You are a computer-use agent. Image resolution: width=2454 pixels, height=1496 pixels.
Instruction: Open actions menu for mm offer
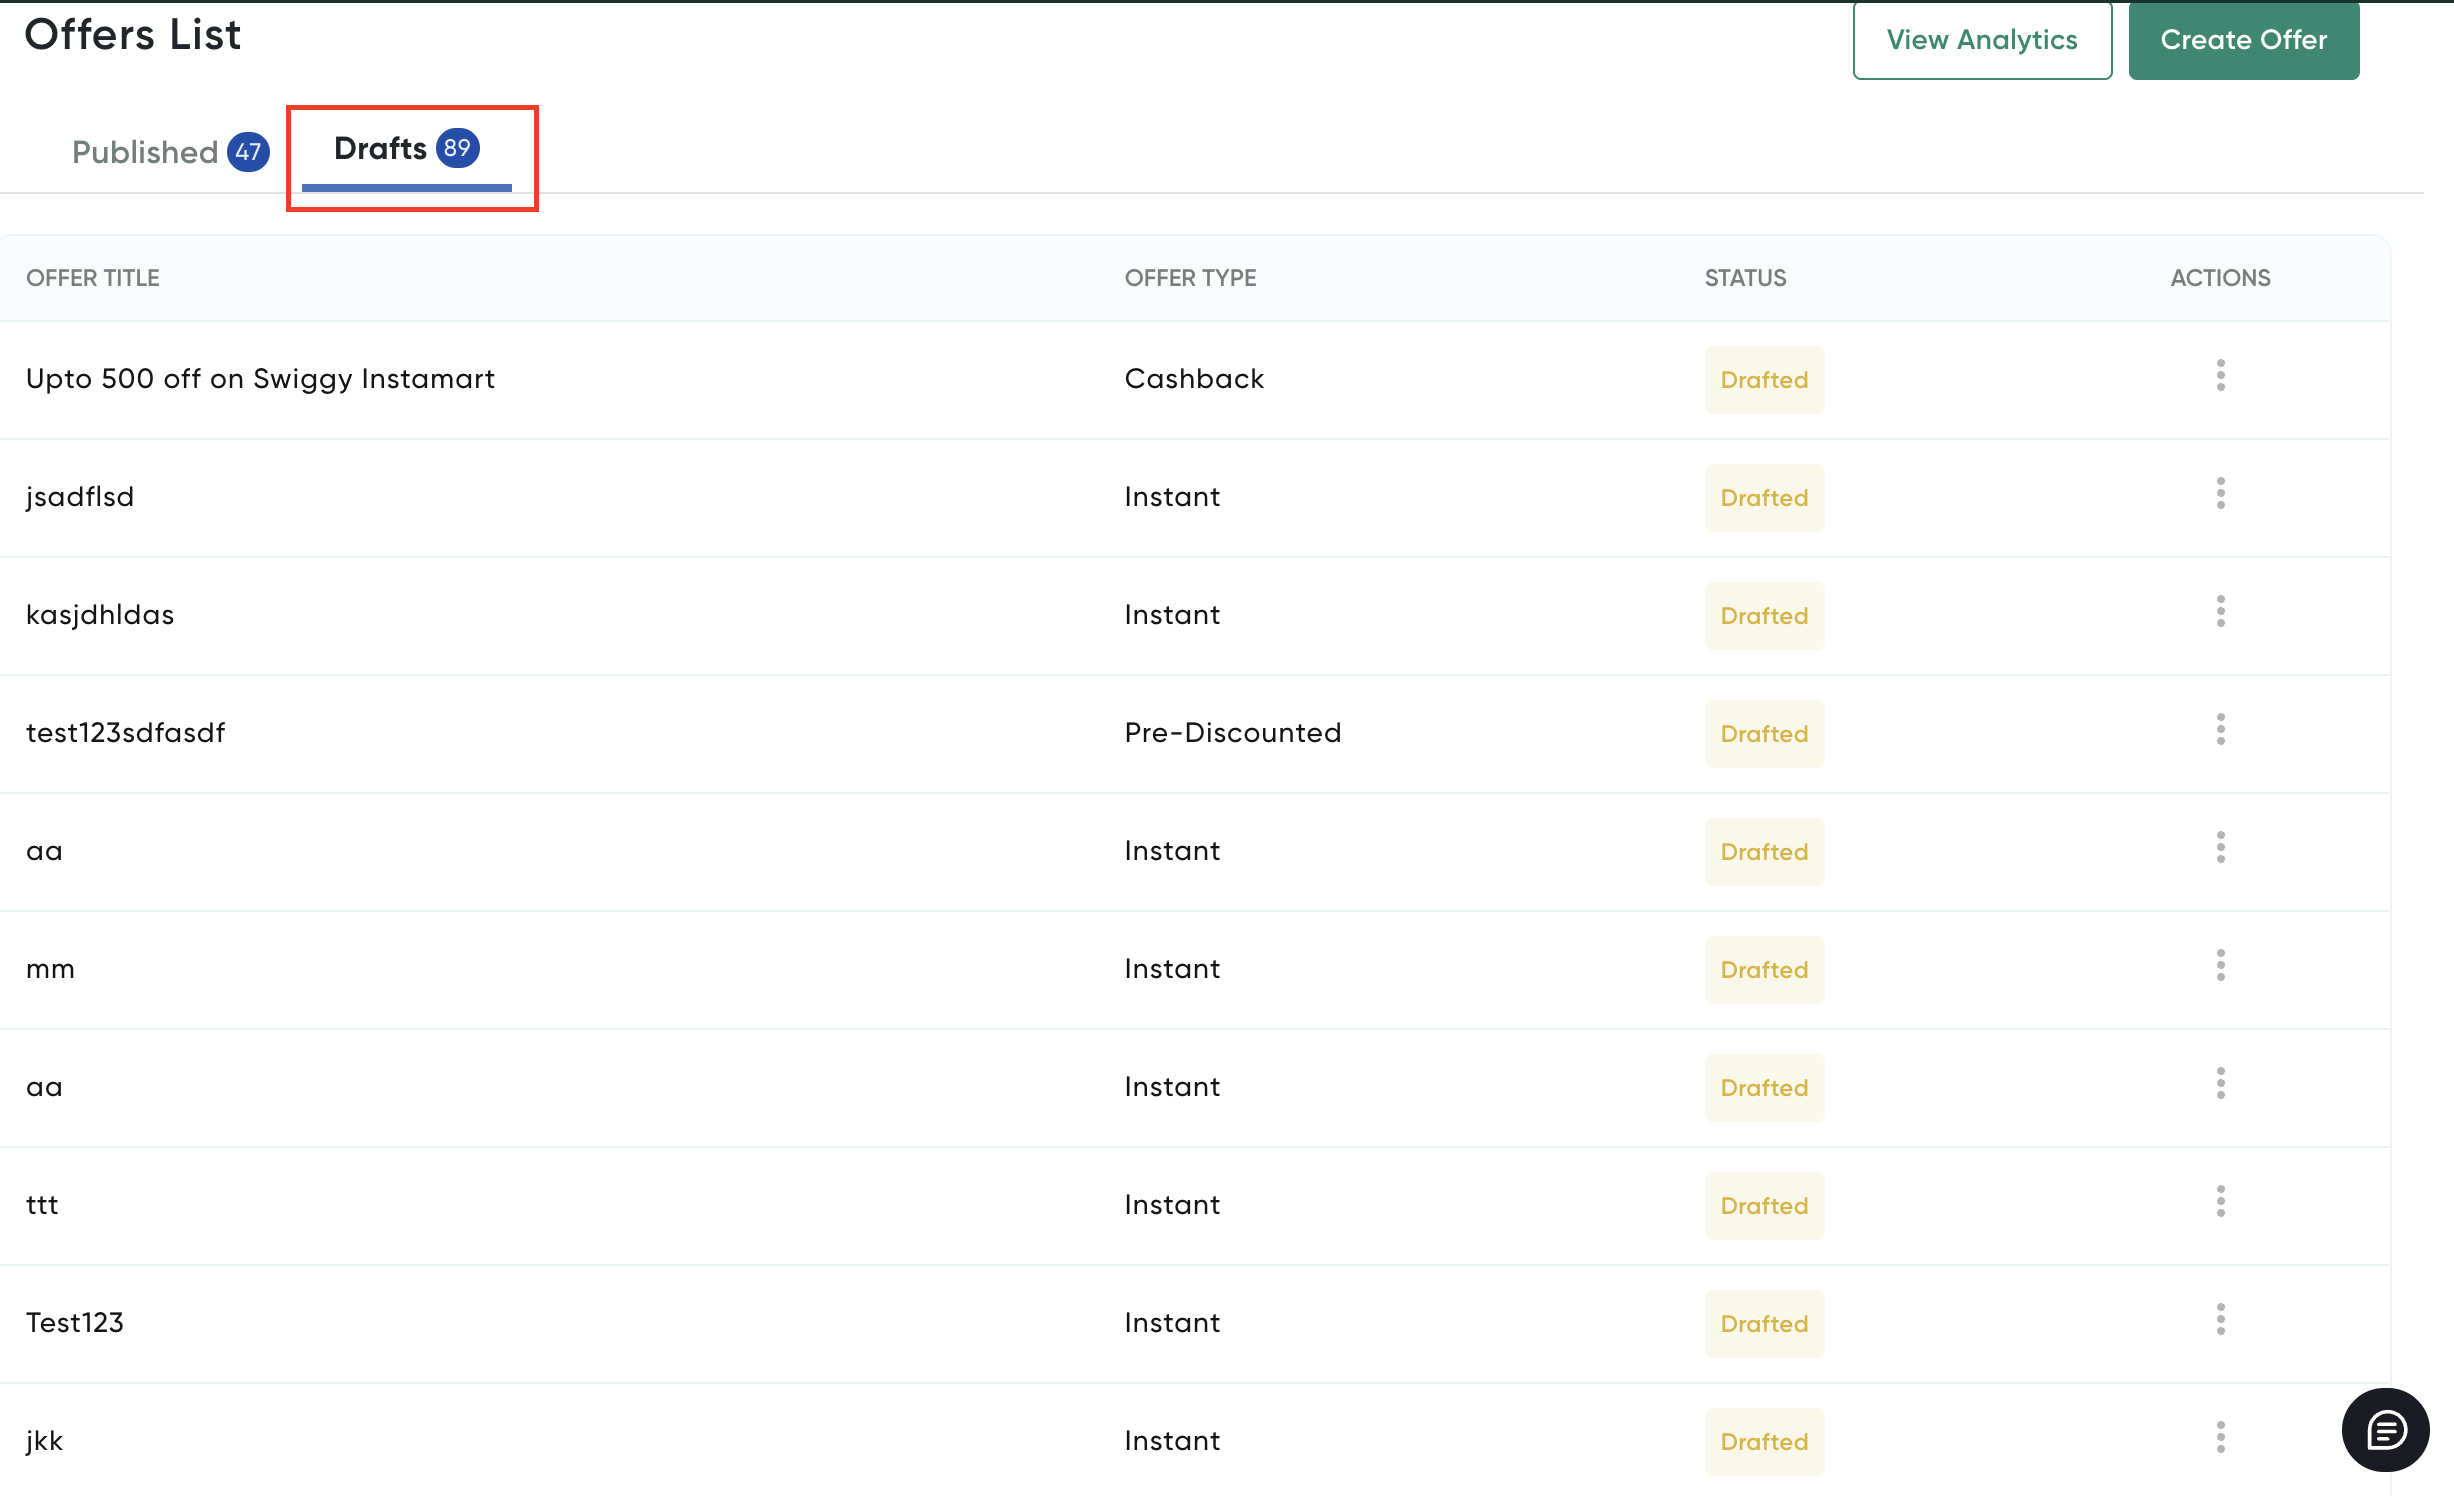pos(2220,966)
